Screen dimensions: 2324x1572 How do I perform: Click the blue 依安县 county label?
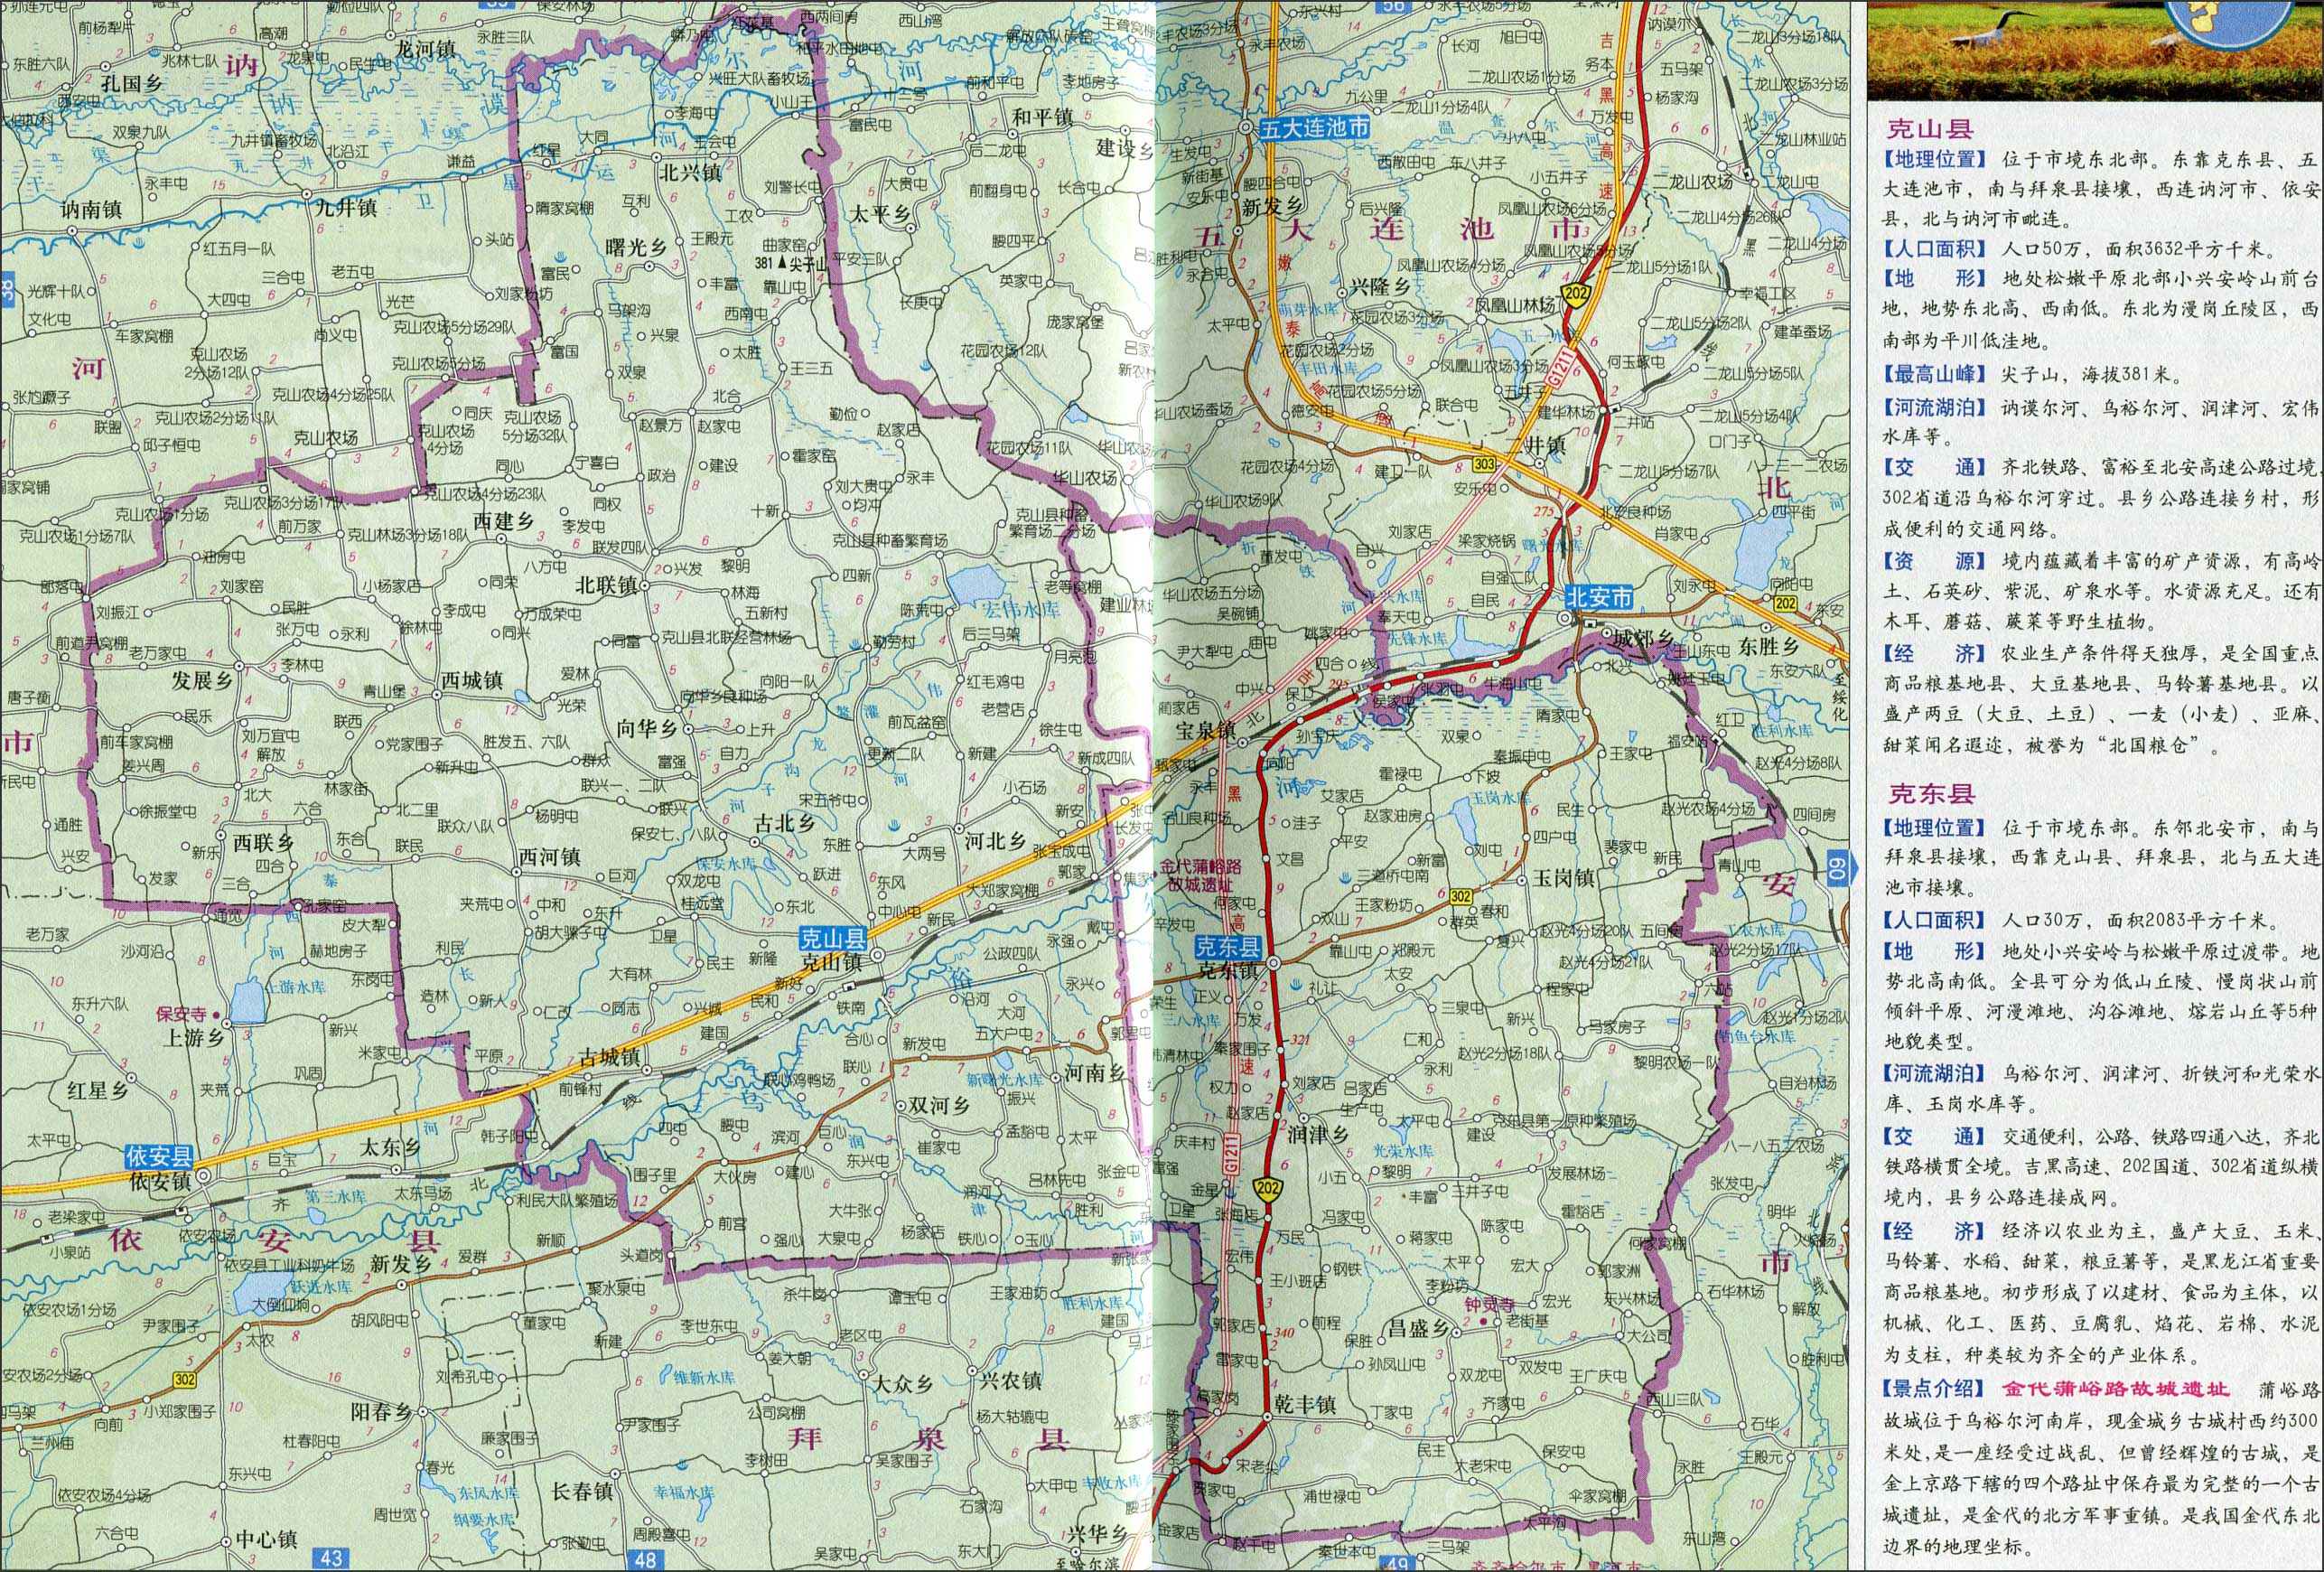point(159,1157)
